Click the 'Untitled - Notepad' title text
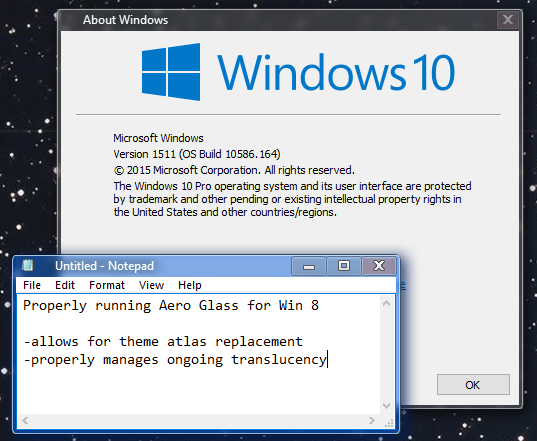The width and height of the screenshot is (537, 441). point(104,266)
